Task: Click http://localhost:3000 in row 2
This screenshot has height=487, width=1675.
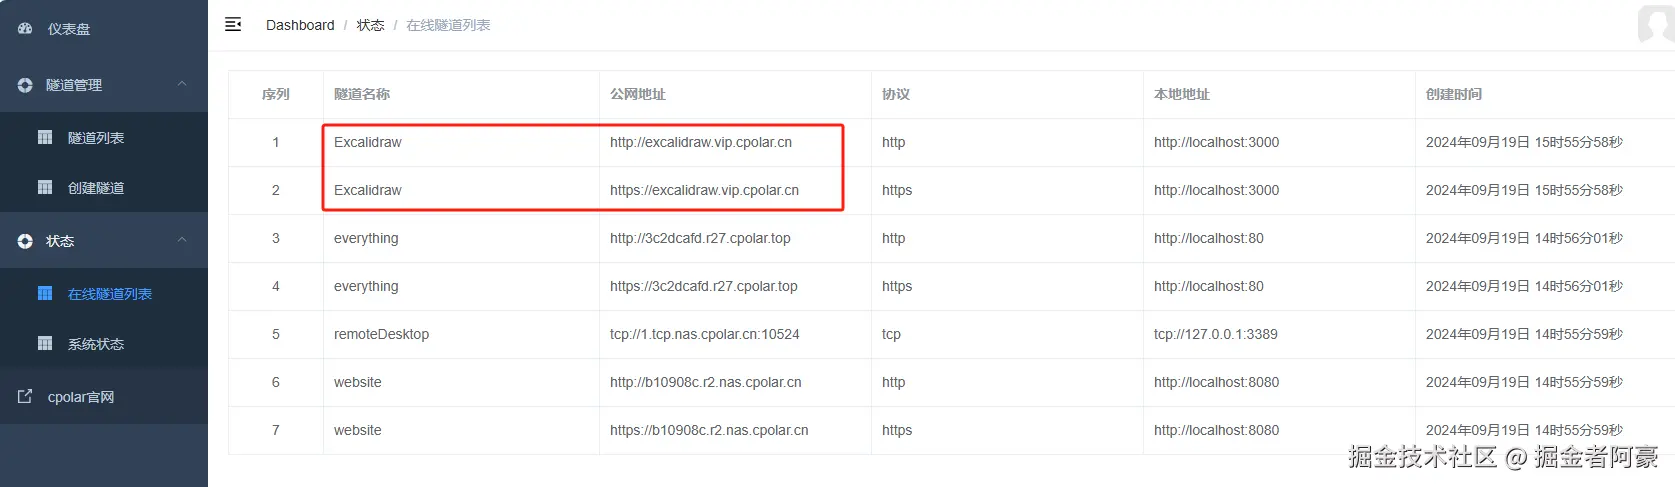Action: click(x=1216, y=190)
